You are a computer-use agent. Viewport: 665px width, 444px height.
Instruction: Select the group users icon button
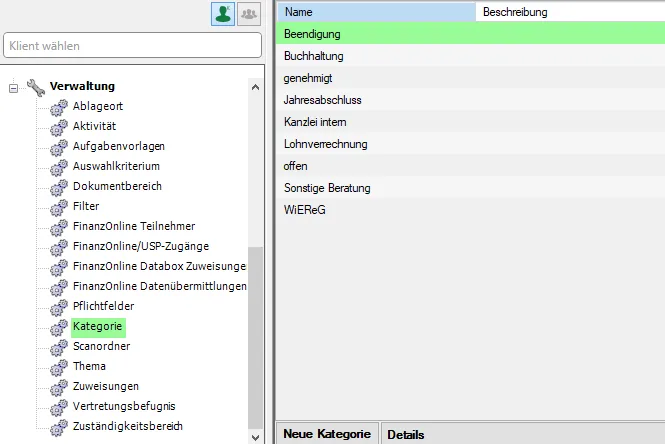click(x=249, y=14)
